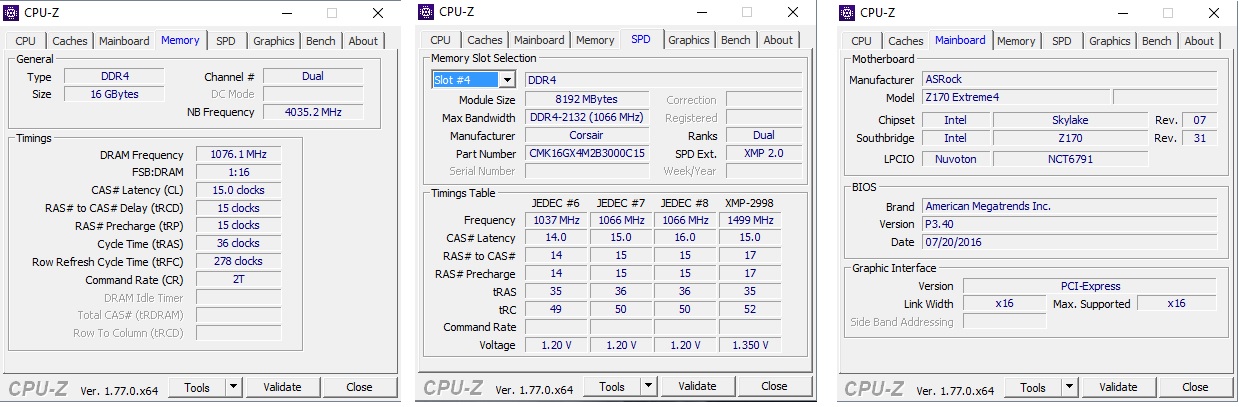This screenshot has height=407, width=1241.
Task: Expand Tools dropdown arrow in Memory window
Action: coord(233,387)
